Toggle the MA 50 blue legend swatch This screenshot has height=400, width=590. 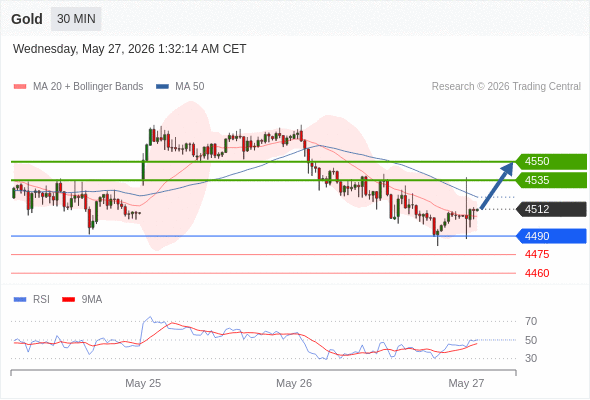162,87
